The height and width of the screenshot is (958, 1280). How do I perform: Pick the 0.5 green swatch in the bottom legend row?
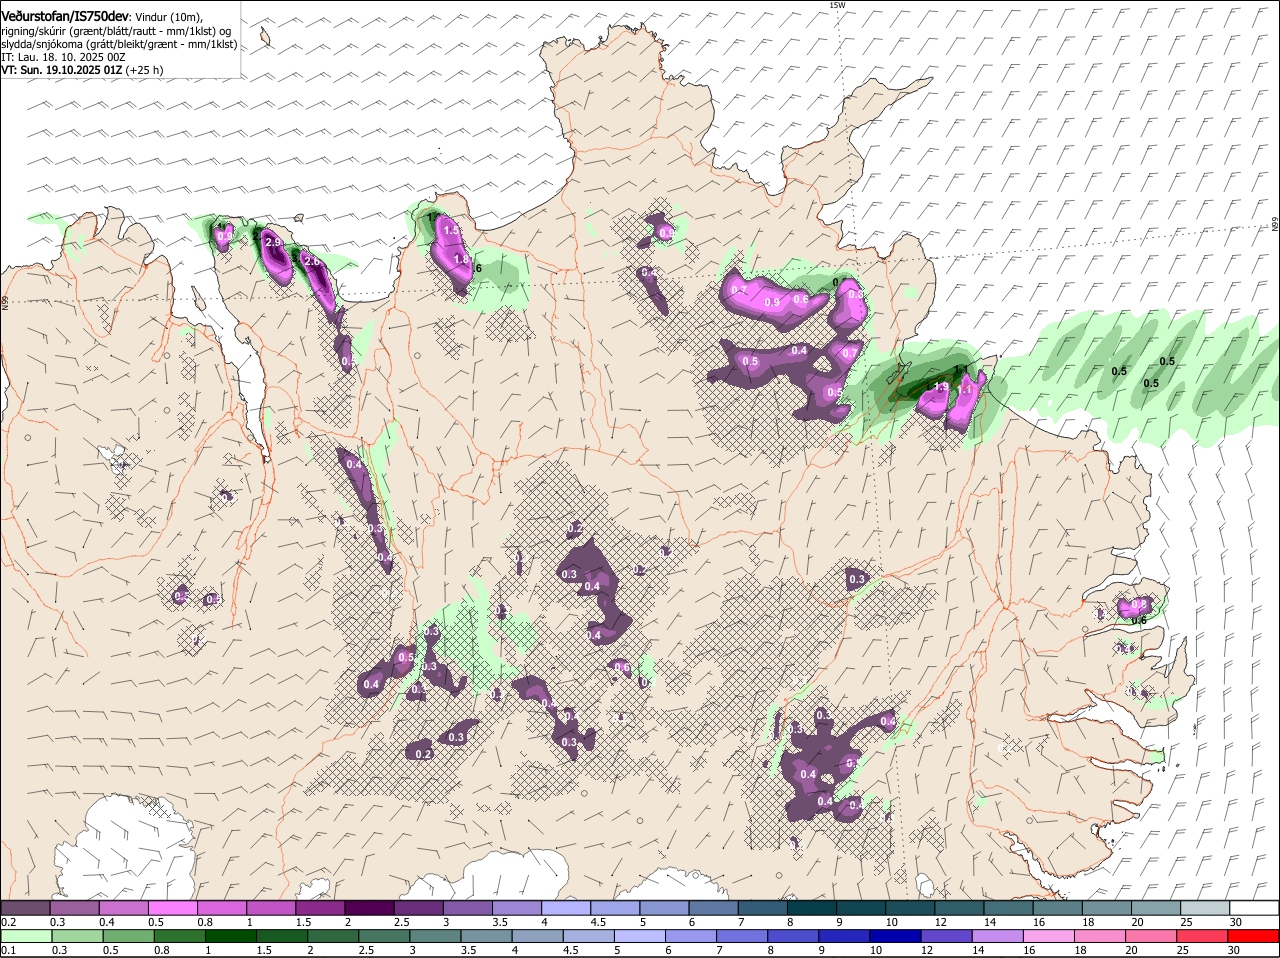coord(128,936)
